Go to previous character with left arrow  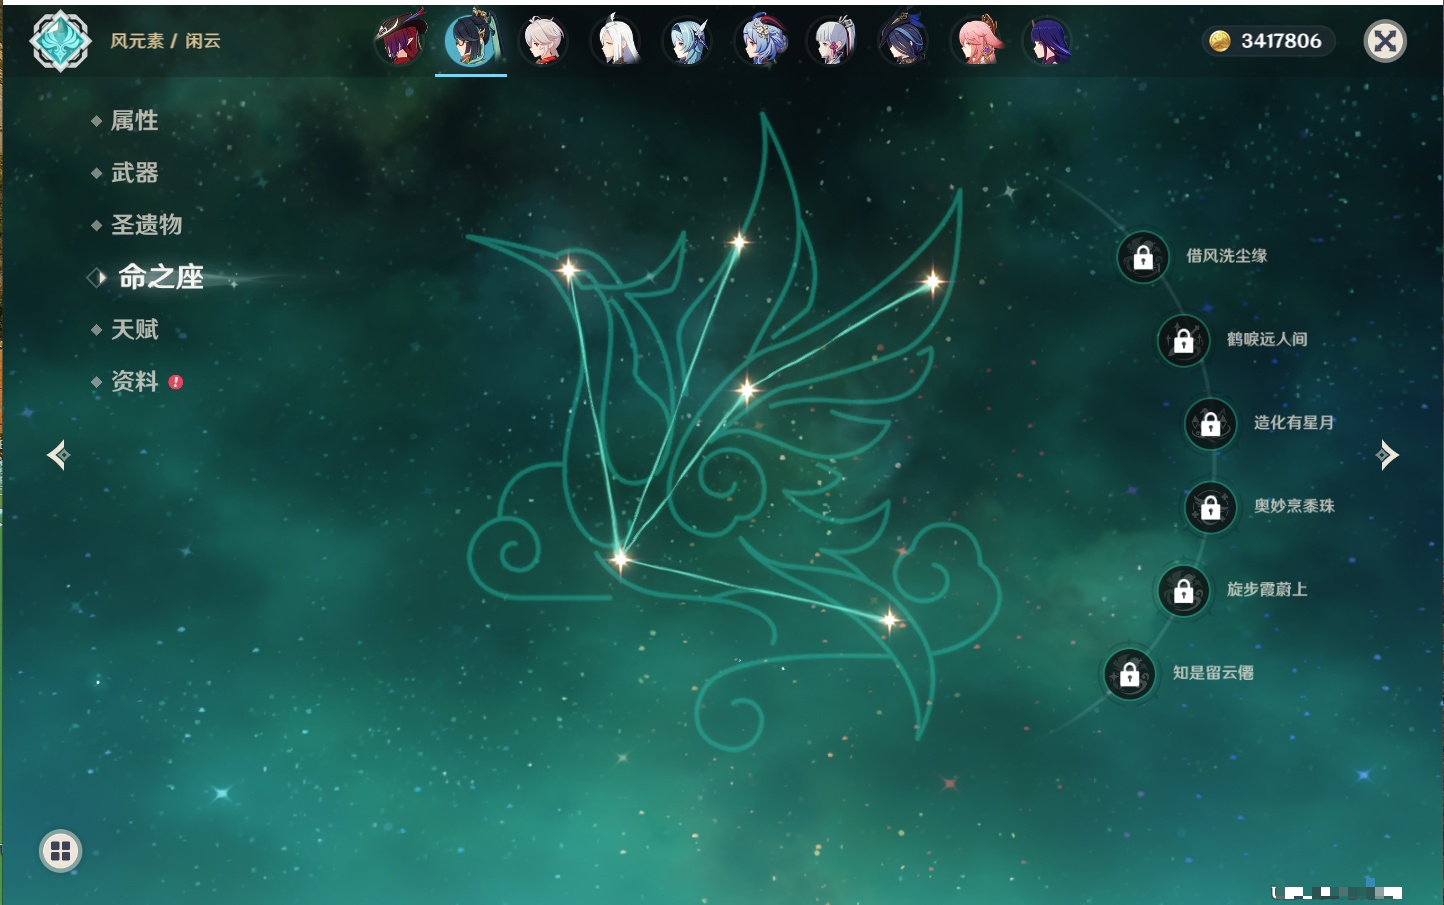58,455
